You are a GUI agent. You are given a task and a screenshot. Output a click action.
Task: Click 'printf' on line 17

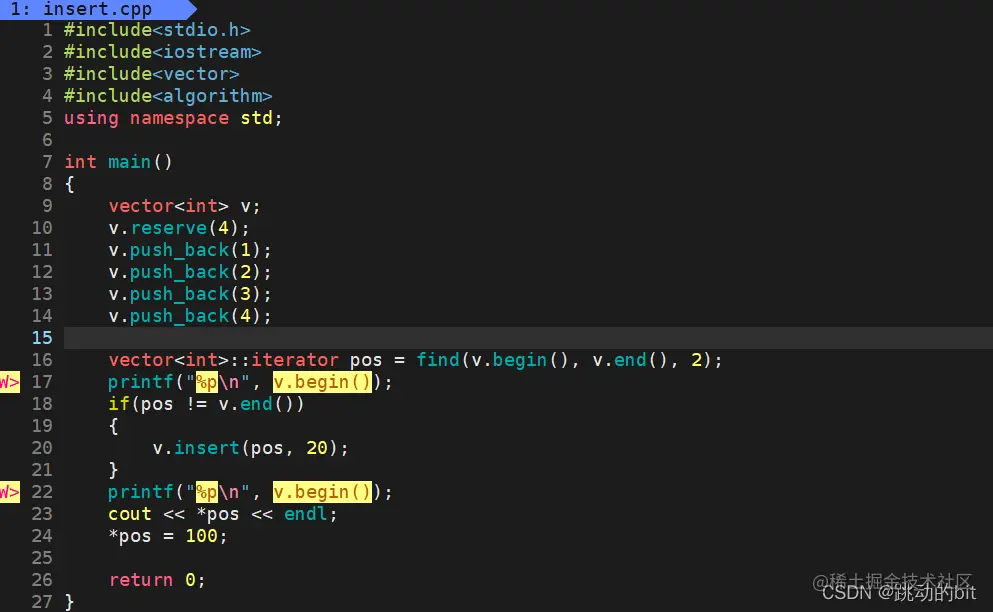[141, 382]
